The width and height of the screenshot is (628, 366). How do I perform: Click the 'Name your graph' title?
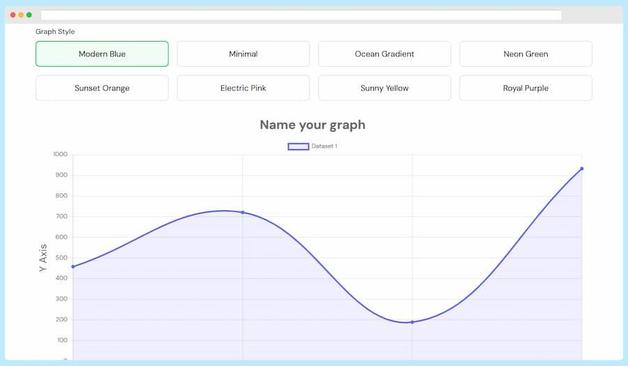[312, 125]
